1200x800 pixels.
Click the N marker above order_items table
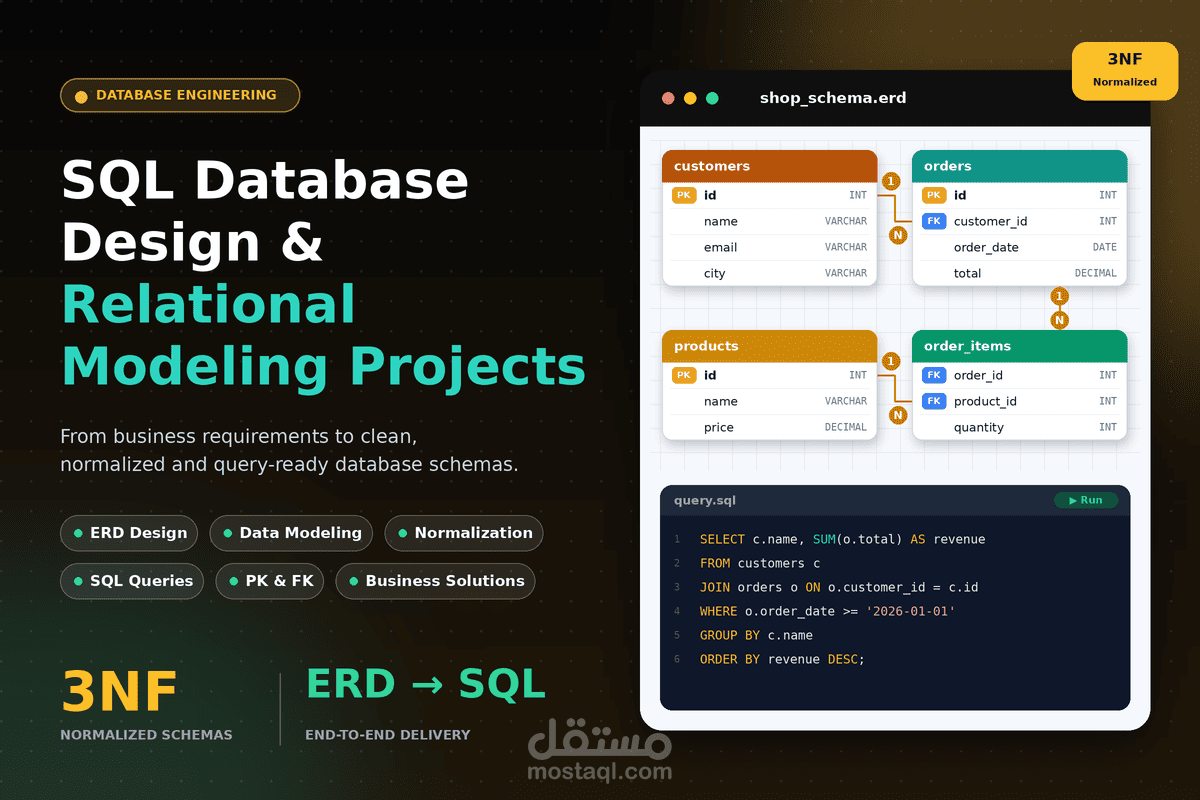1060,320
